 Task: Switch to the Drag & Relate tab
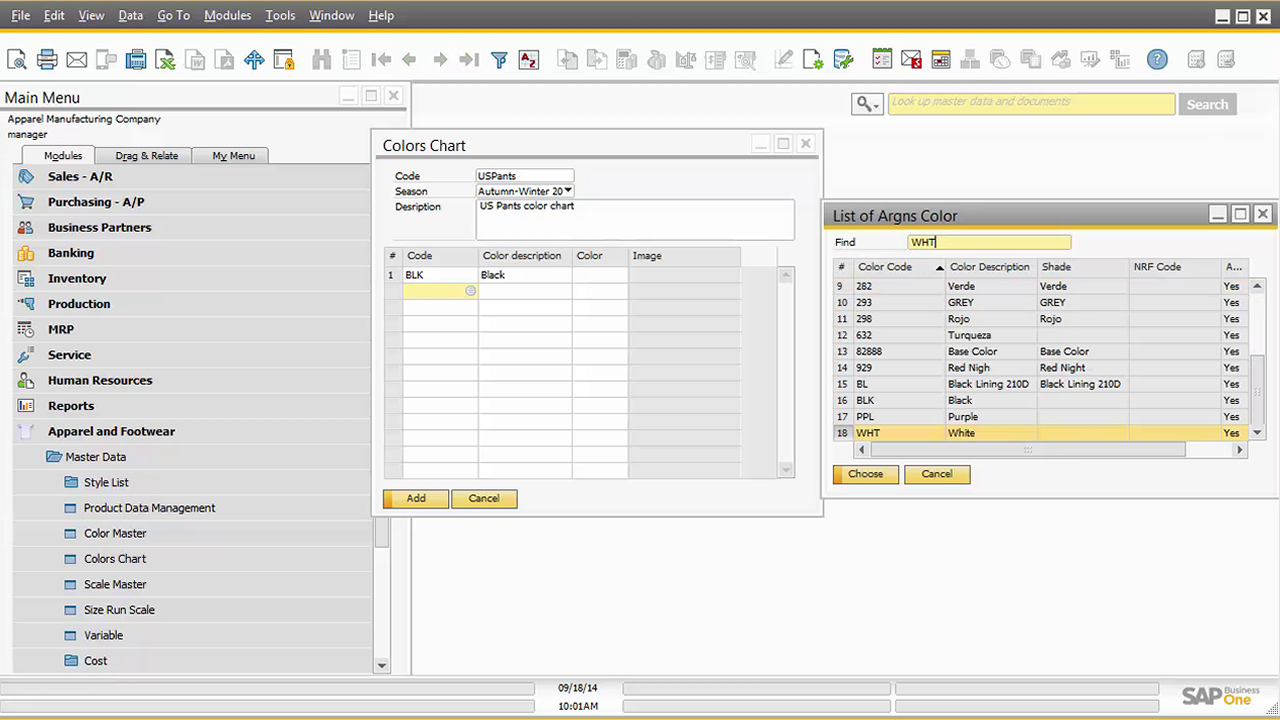pyautogui.click(x=146, y=155)
